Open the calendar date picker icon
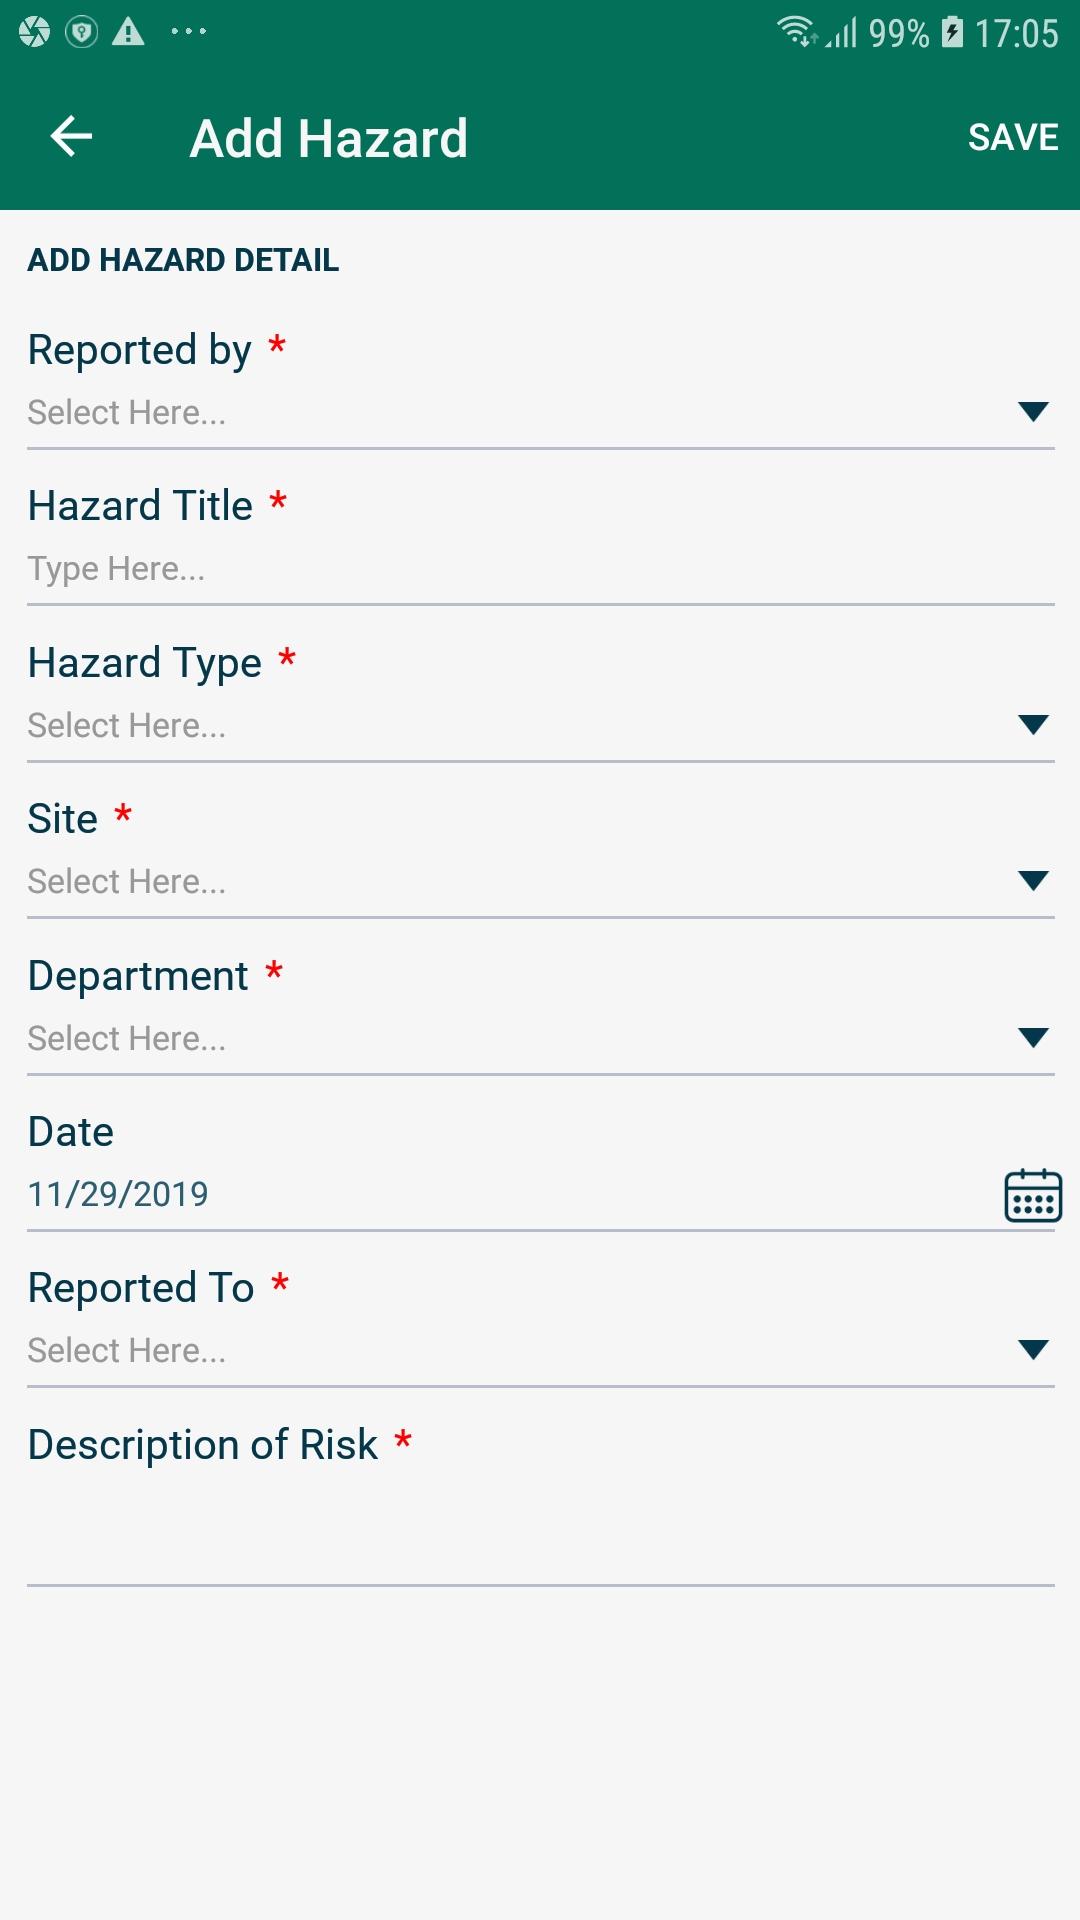 click(x=1032, y=1195)
